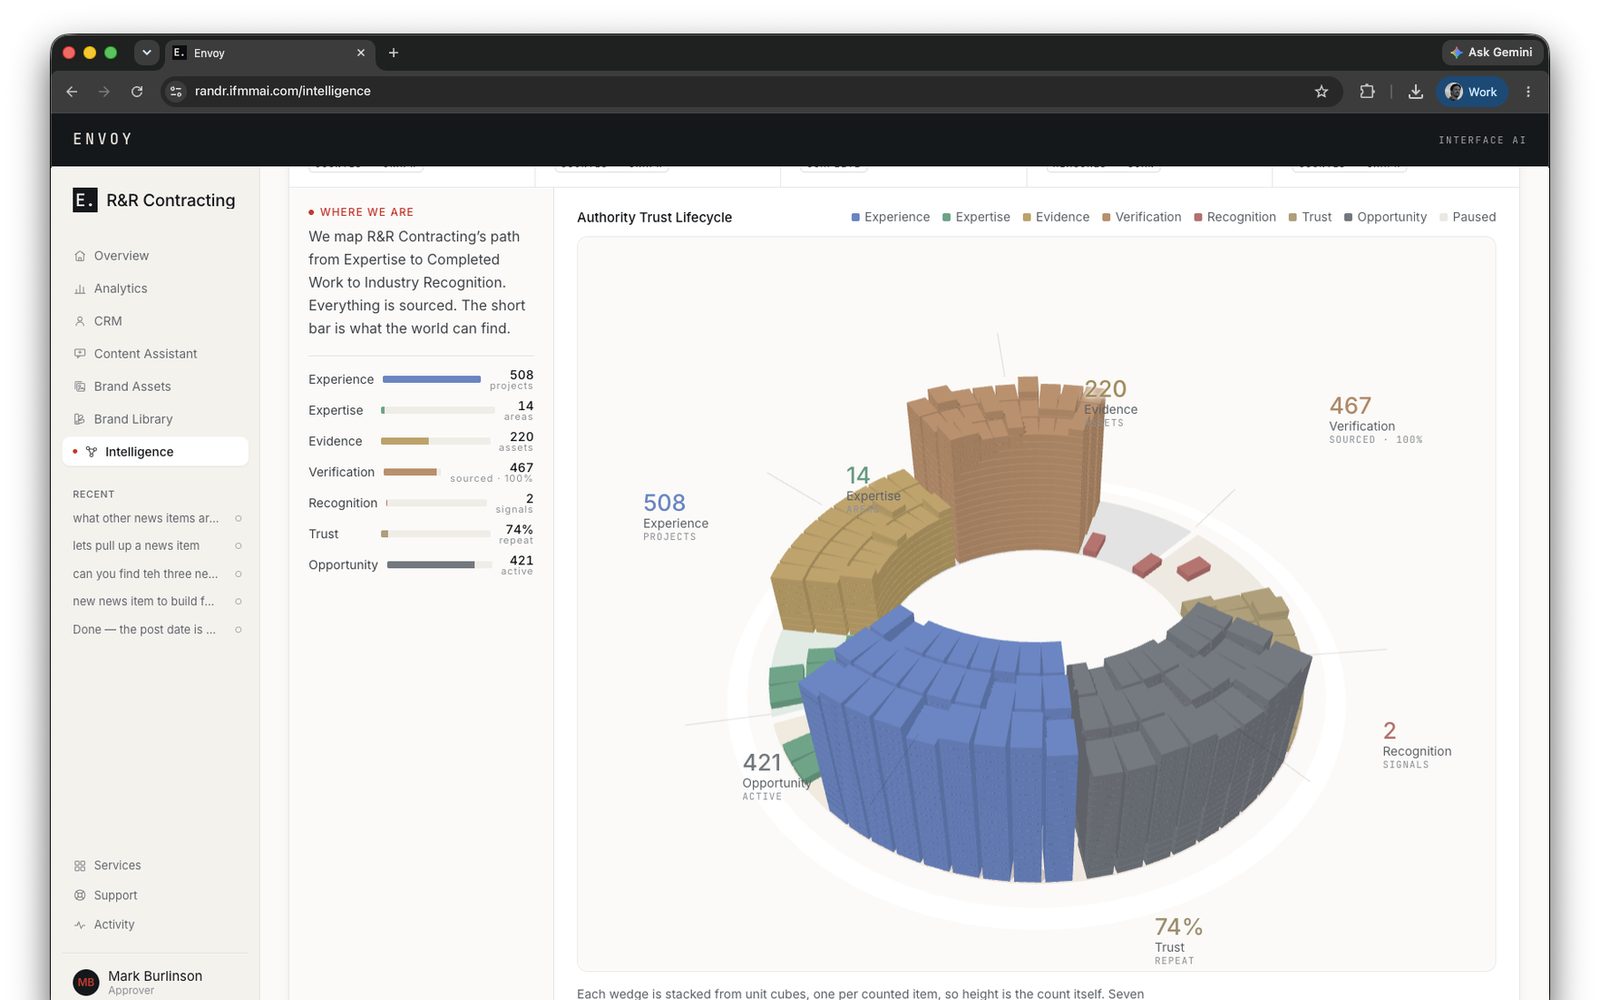This screenshot has width=1600, height=1000.
Task: Toggle the Expertise legend item
Action: tap(976, 217)
